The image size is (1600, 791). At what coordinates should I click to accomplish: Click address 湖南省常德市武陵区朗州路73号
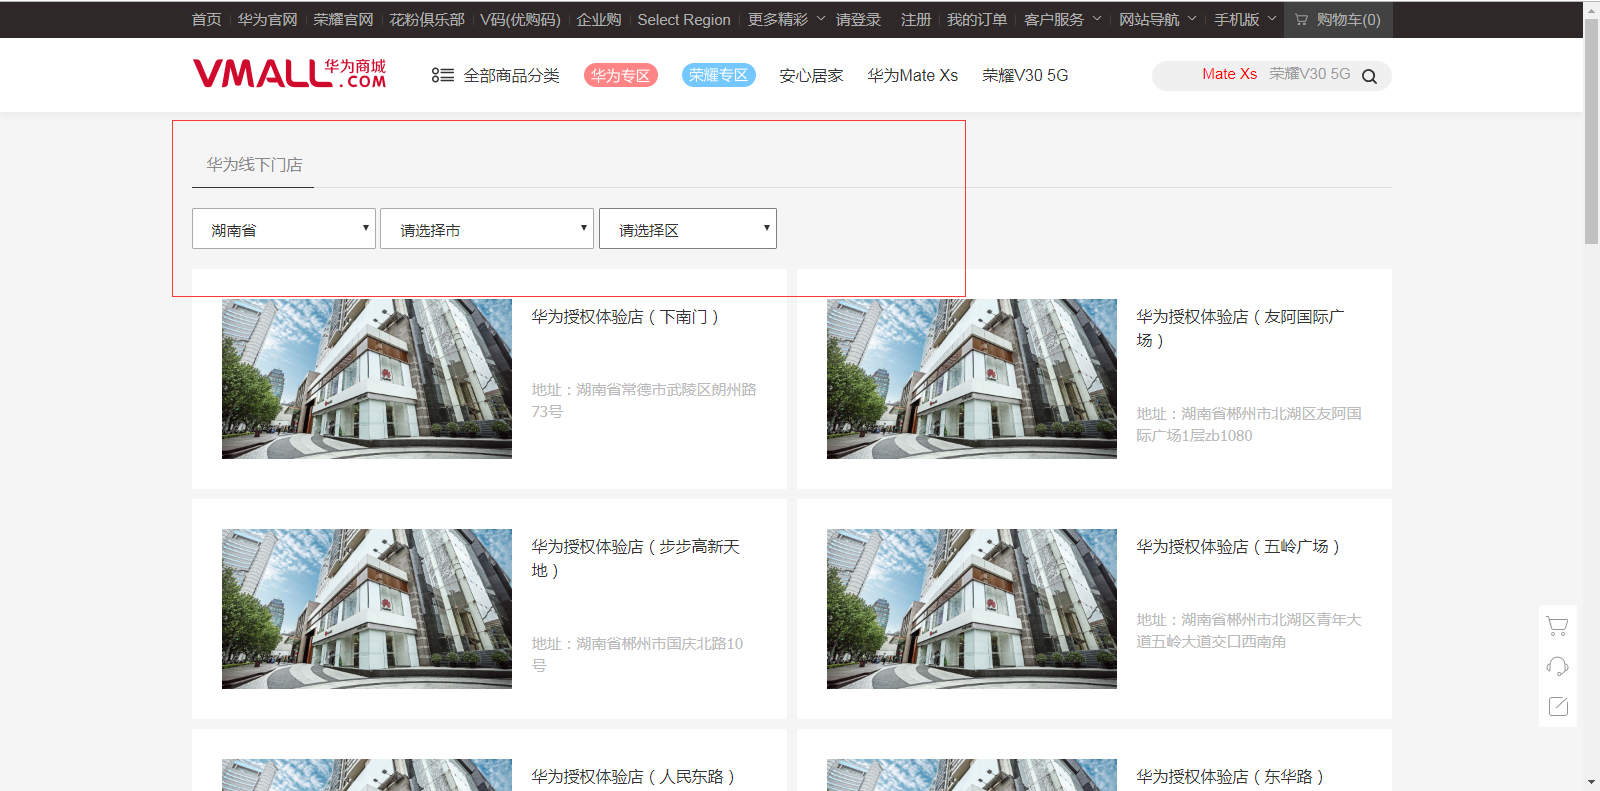click(644, 400)
